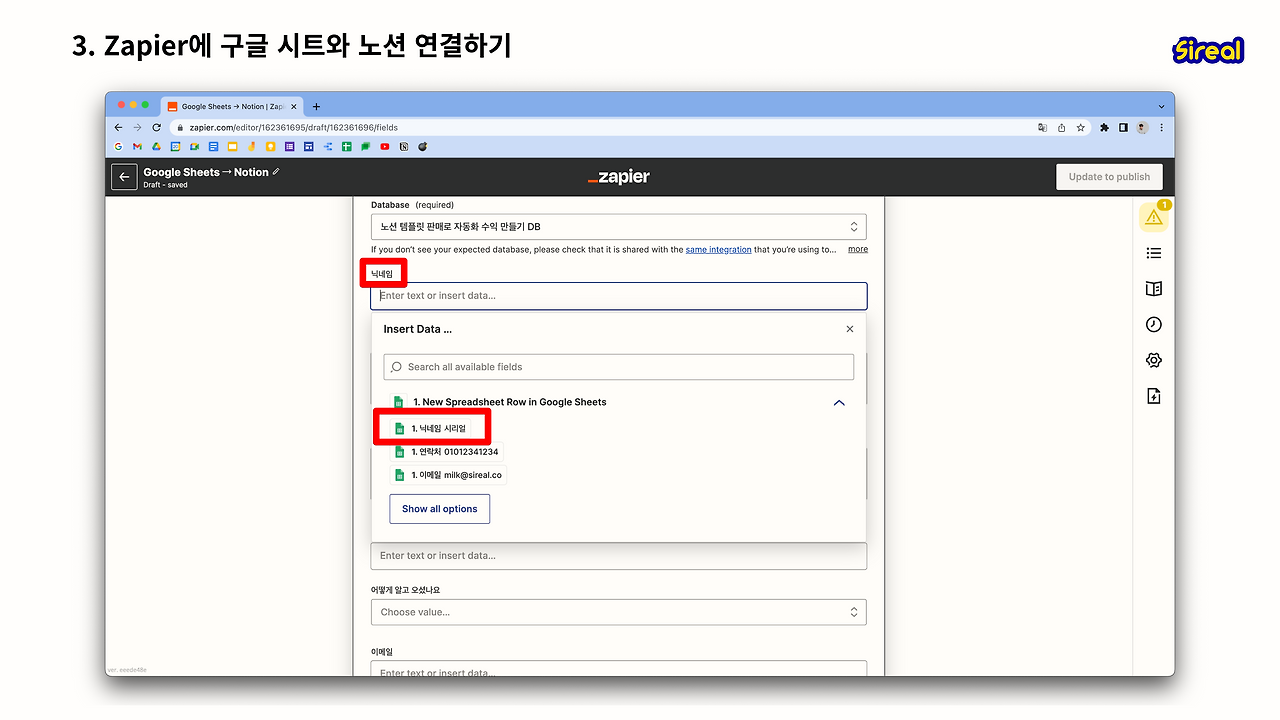Open Chrome's three-dot menu
Image resolution: width=1280 pixels, height=720 pixels.
pyautogui.click(x=1161, y=128)
